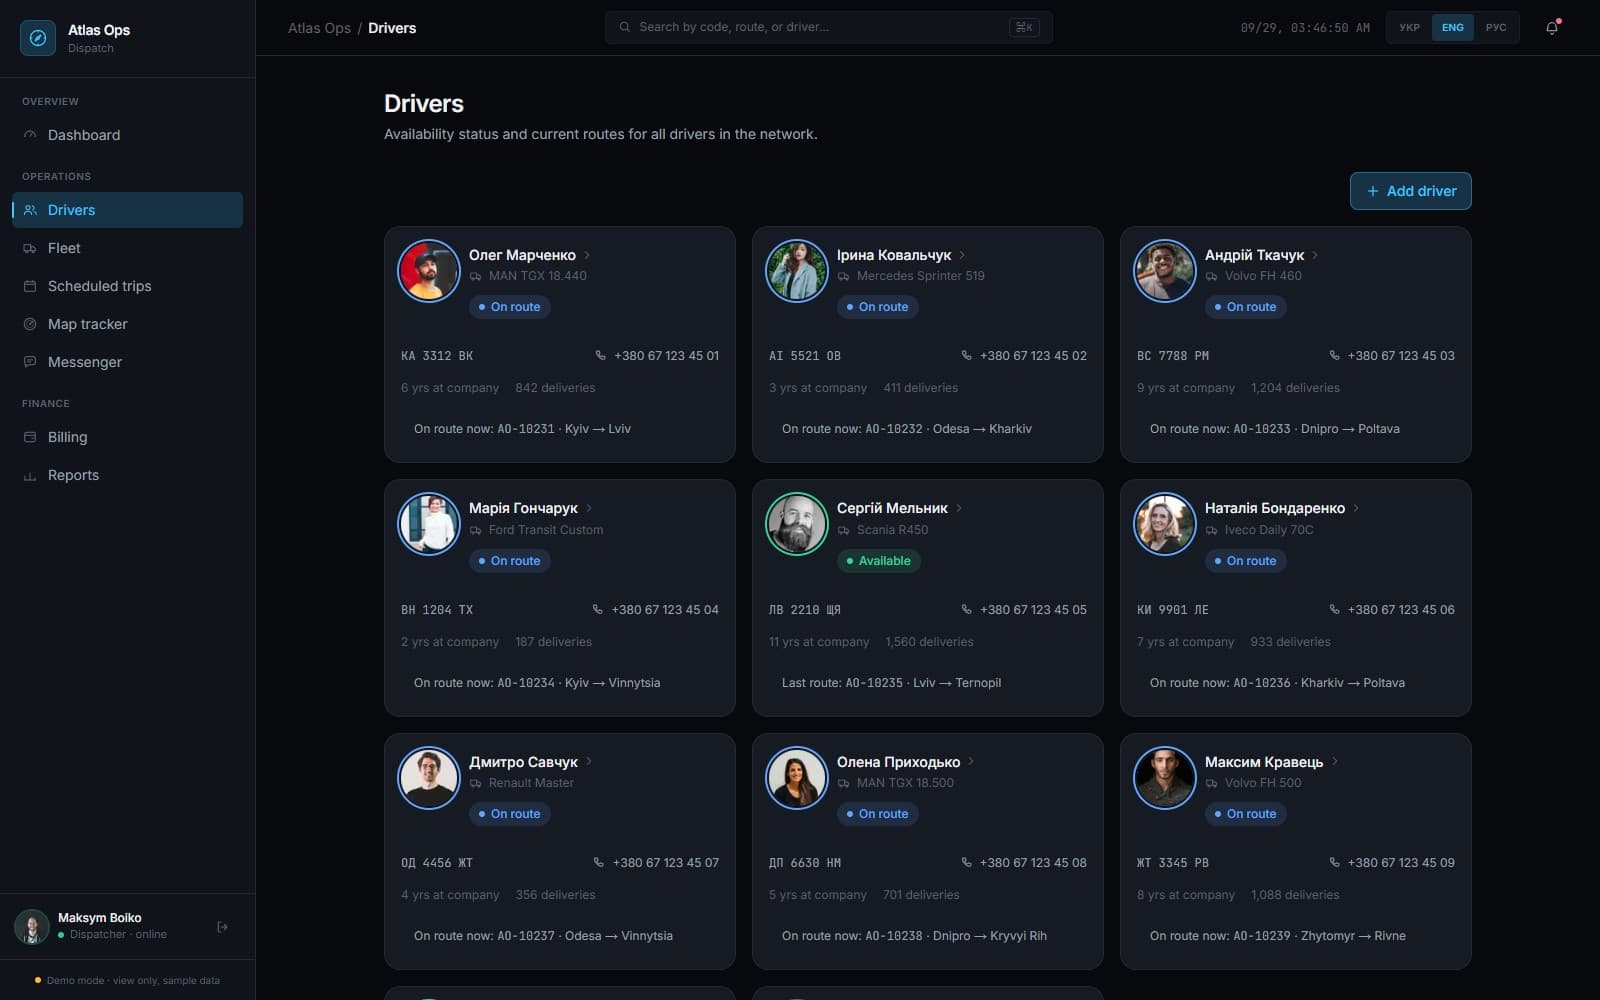Expand Максим Кравець driver details chevron
The image size is (1600, 1000).
coord(1334,762)
